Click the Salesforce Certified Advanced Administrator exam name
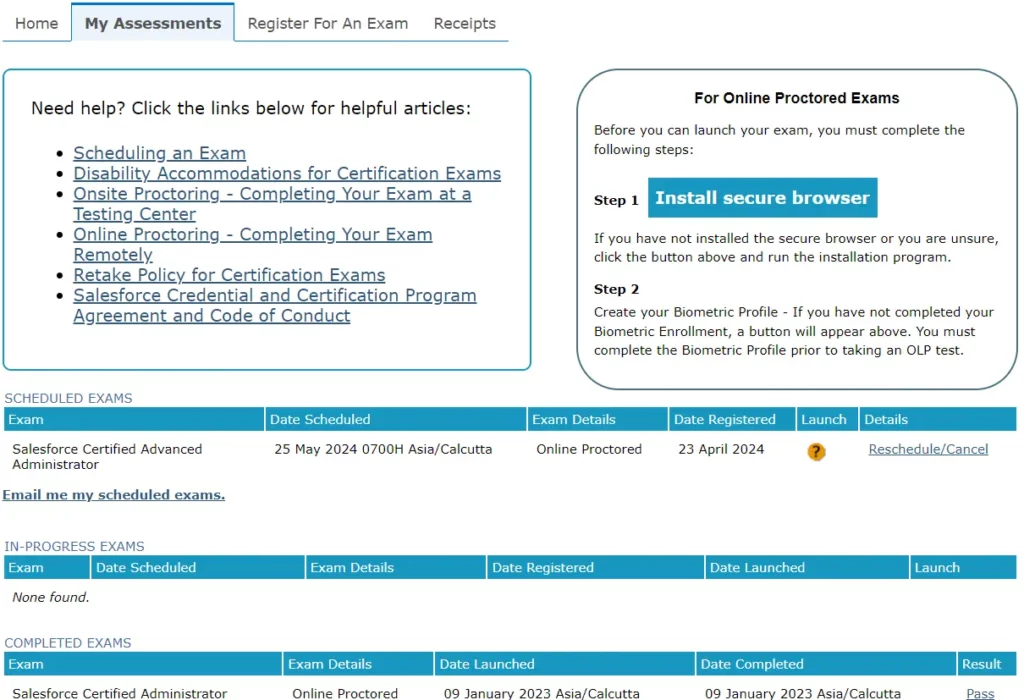Viewport: 1024px width, 700px height. click(107, 456)
